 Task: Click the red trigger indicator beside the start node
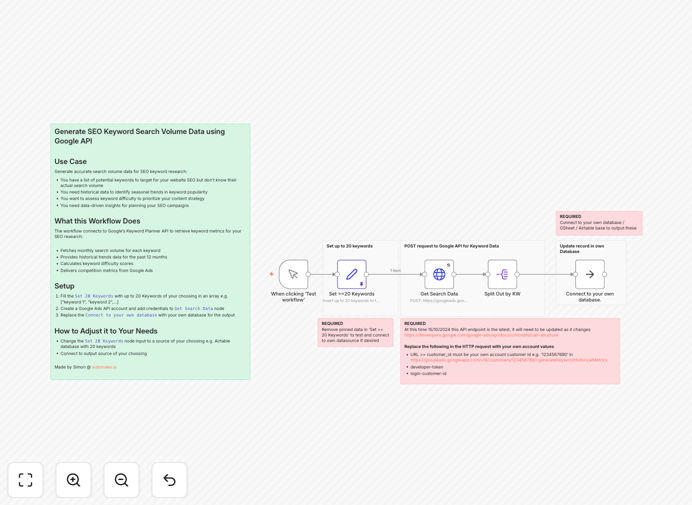tap(271, 274)
